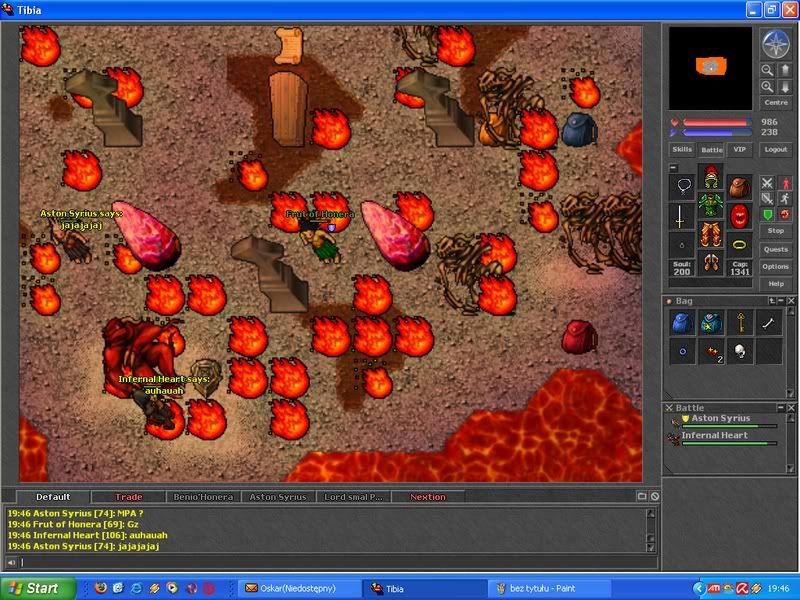This screenshot has height=600, width=800.
Task: Select the boots equipment slot
Action: pyautogui.click(x=711, y=263)
